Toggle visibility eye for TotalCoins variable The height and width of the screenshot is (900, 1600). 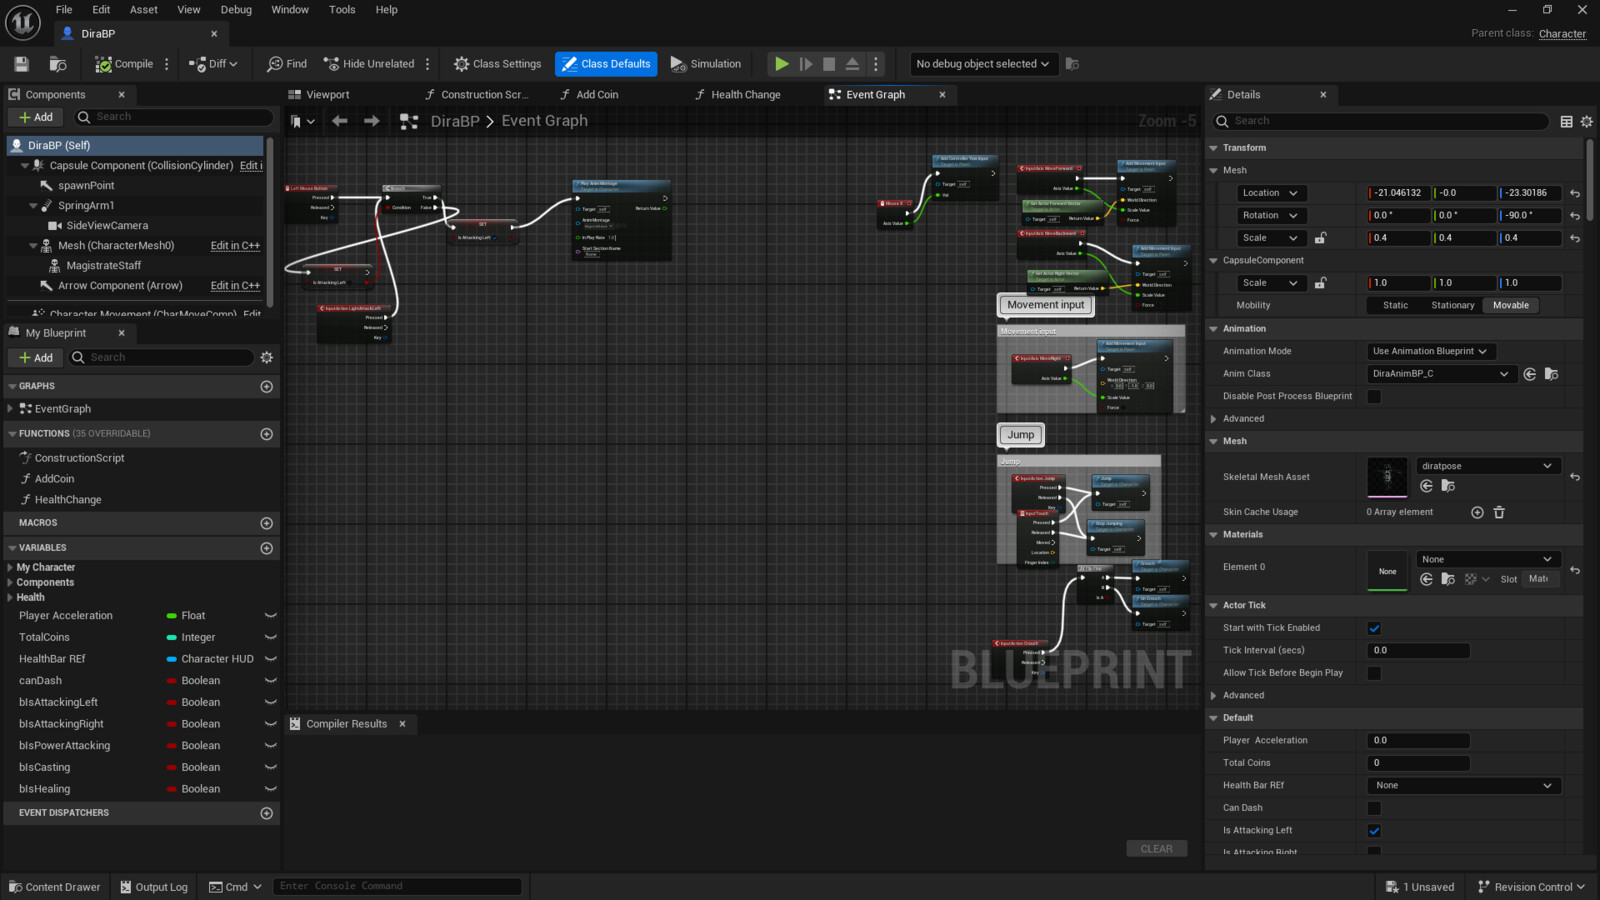point(270,637)
